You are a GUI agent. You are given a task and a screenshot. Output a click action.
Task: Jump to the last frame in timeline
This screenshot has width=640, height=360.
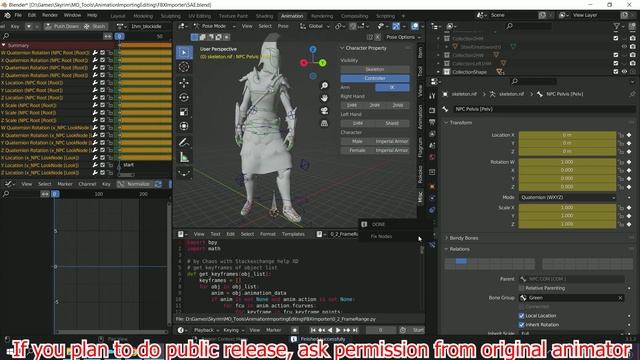(x=355, y=330)
